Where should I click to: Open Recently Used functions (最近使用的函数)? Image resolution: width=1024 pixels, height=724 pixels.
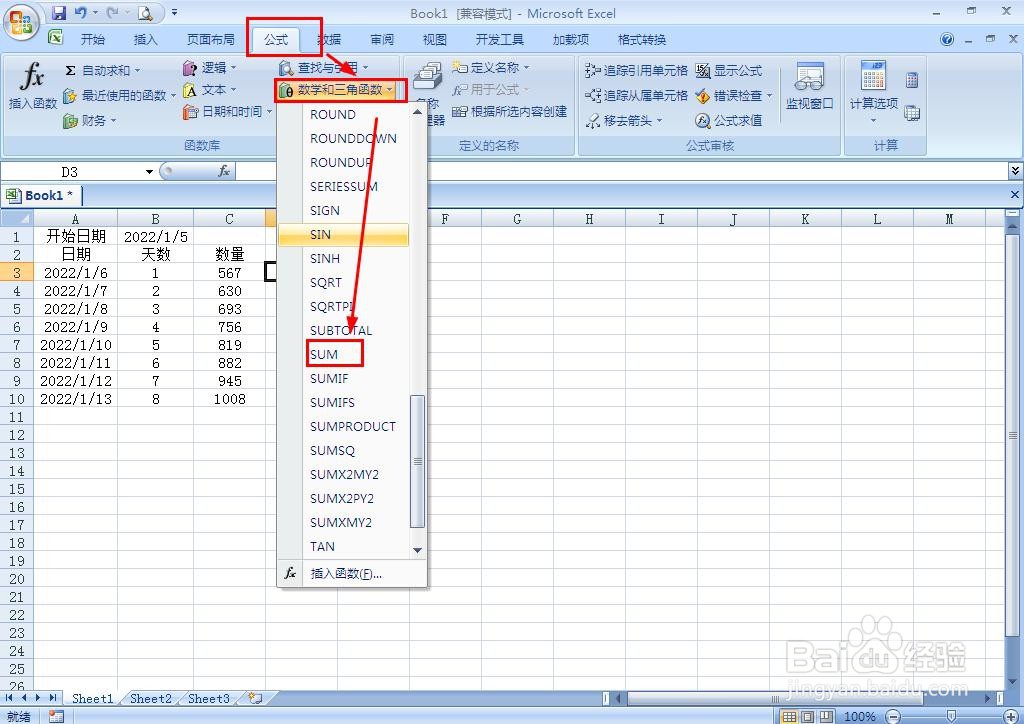point(119,95)
